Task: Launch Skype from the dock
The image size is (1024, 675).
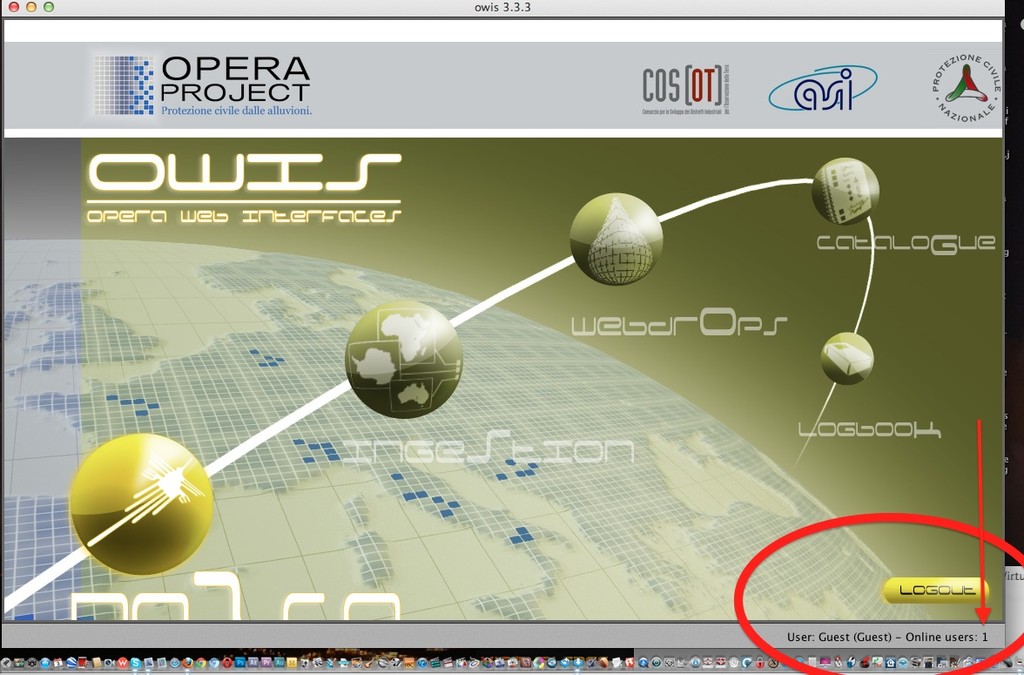Action: coord(136,663)
